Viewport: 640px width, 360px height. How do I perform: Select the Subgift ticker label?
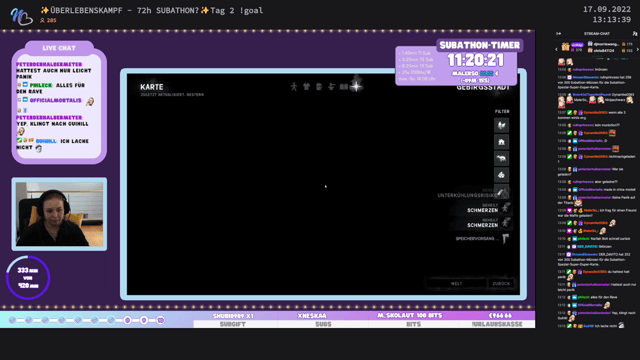(x=233, y=324)
